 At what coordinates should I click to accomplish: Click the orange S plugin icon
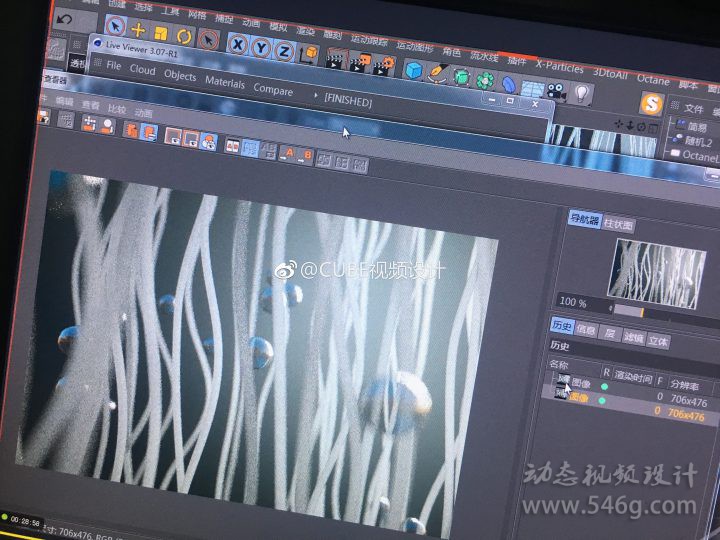coord(652,104)
